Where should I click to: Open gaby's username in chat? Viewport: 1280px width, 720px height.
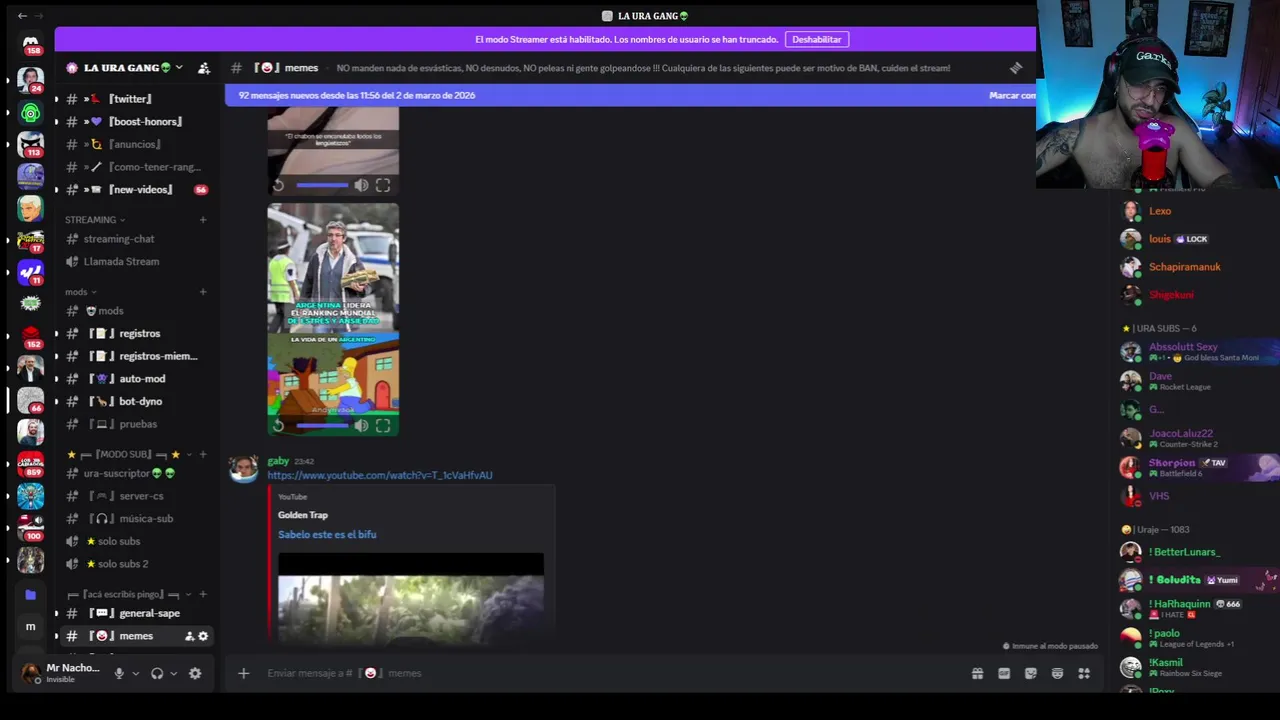click(278, 461)
